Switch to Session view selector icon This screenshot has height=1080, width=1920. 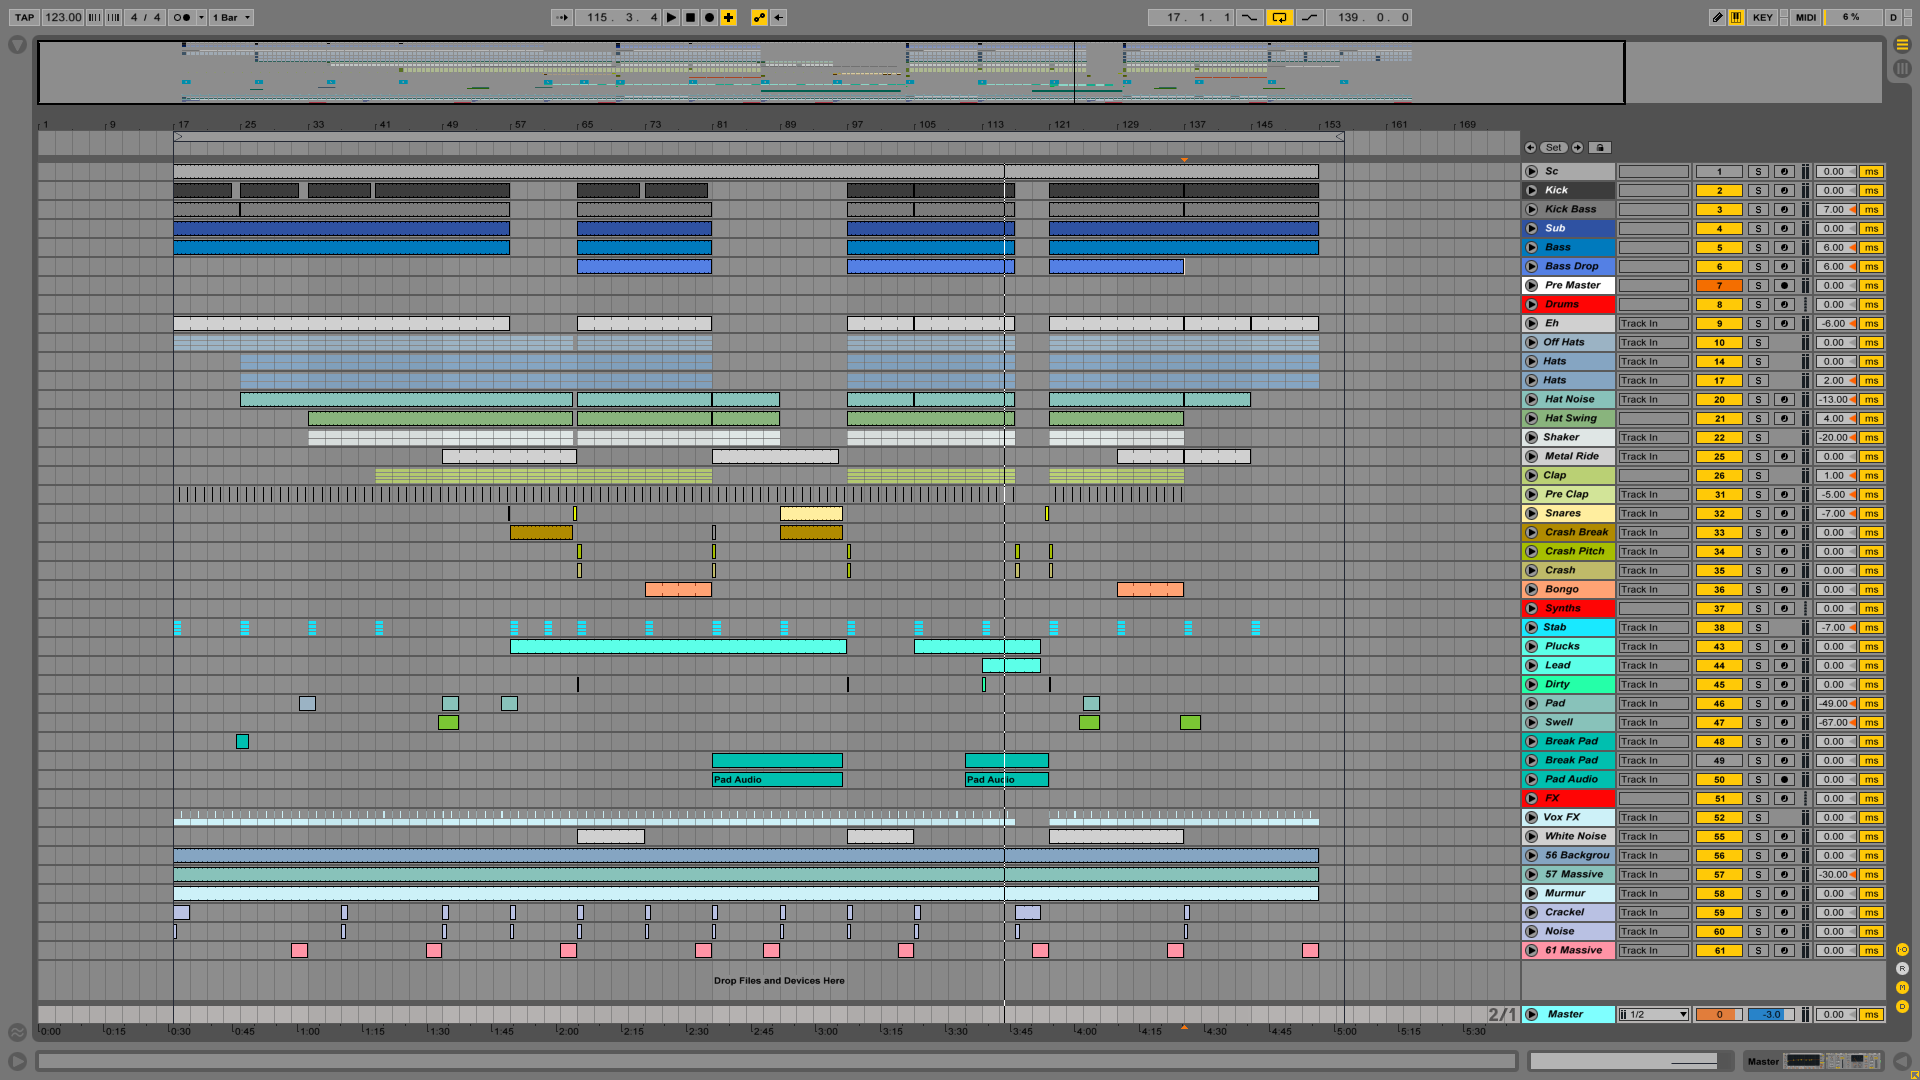pyautogui.click(x=1902, y=68)
